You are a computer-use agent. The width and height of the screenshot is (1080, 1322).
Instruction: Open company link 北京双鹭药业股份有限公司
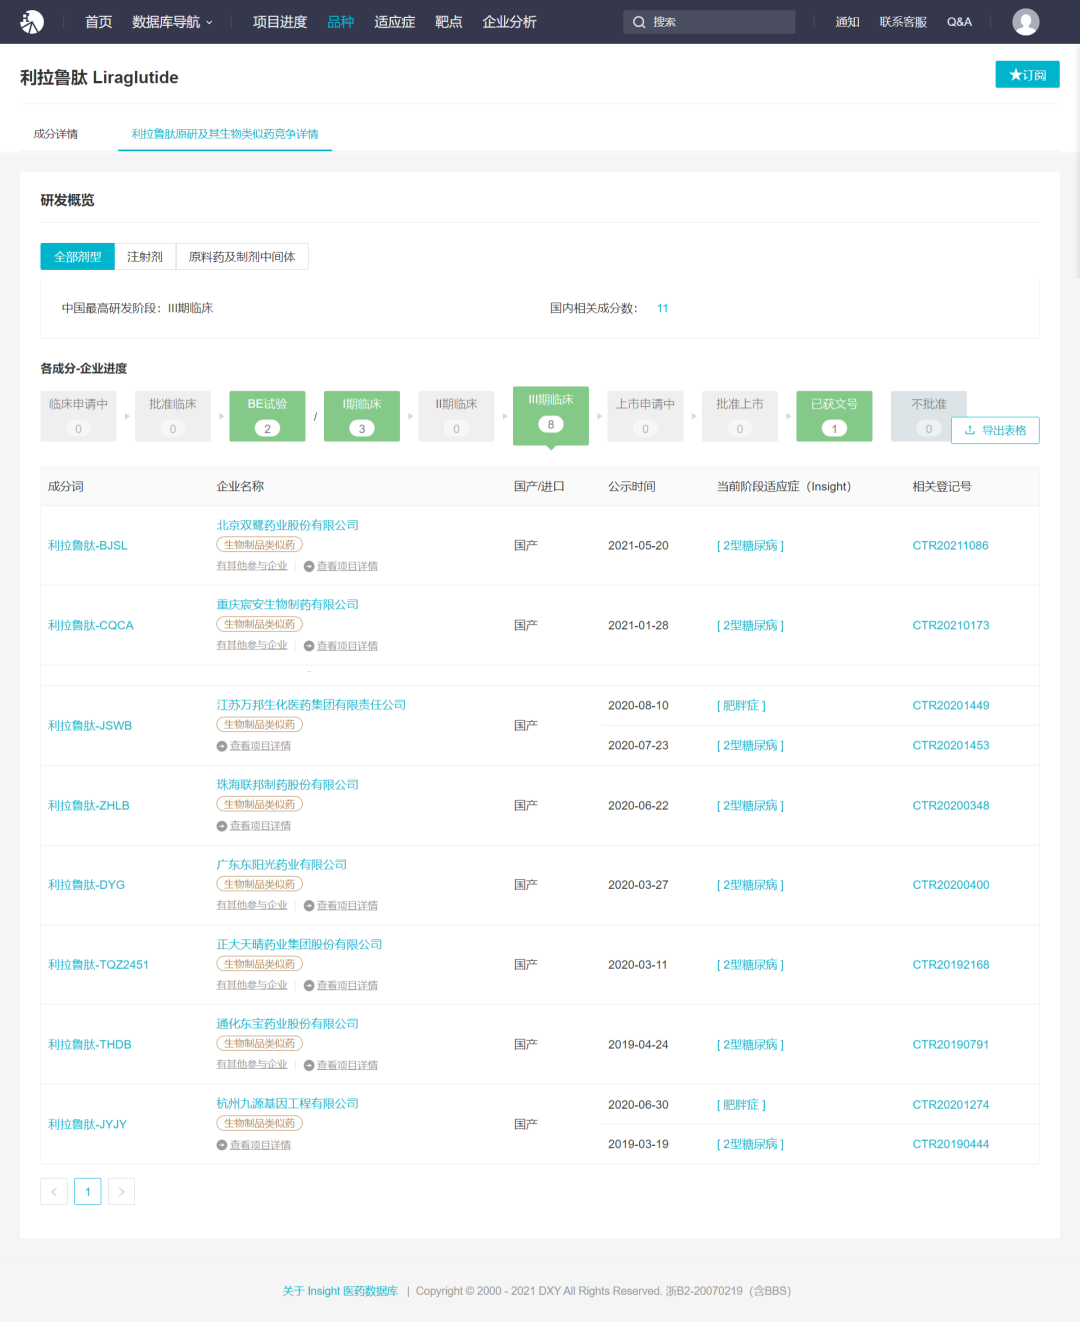[288, 525]
